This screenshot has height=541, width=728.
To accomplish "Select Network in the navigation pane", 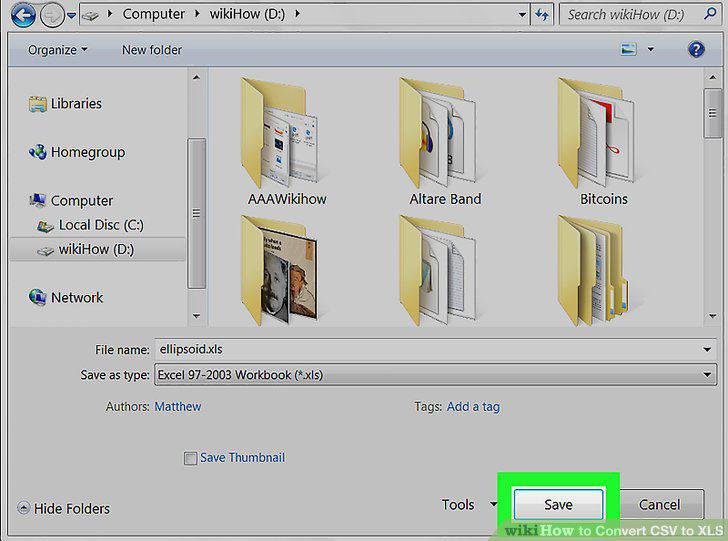I will pos(65,297).
